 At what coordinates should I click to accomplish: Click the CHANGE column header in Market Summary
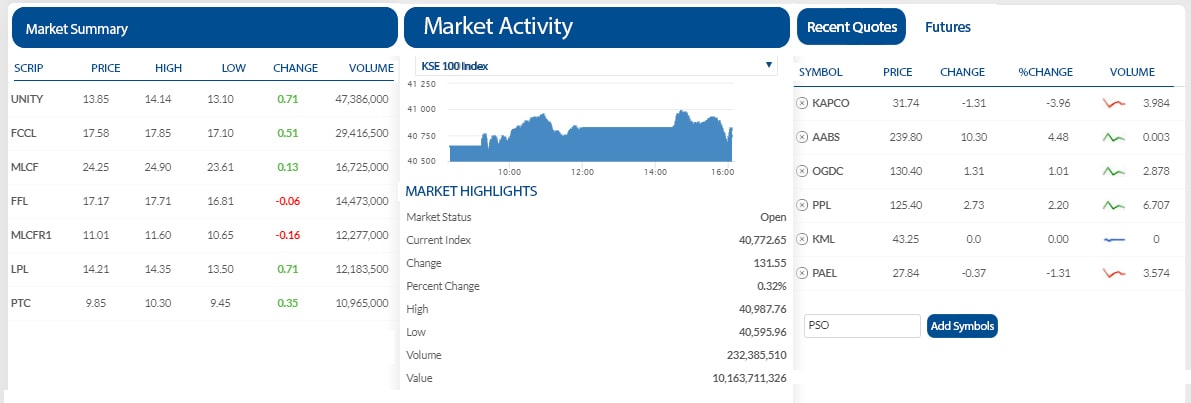(295, 68)
